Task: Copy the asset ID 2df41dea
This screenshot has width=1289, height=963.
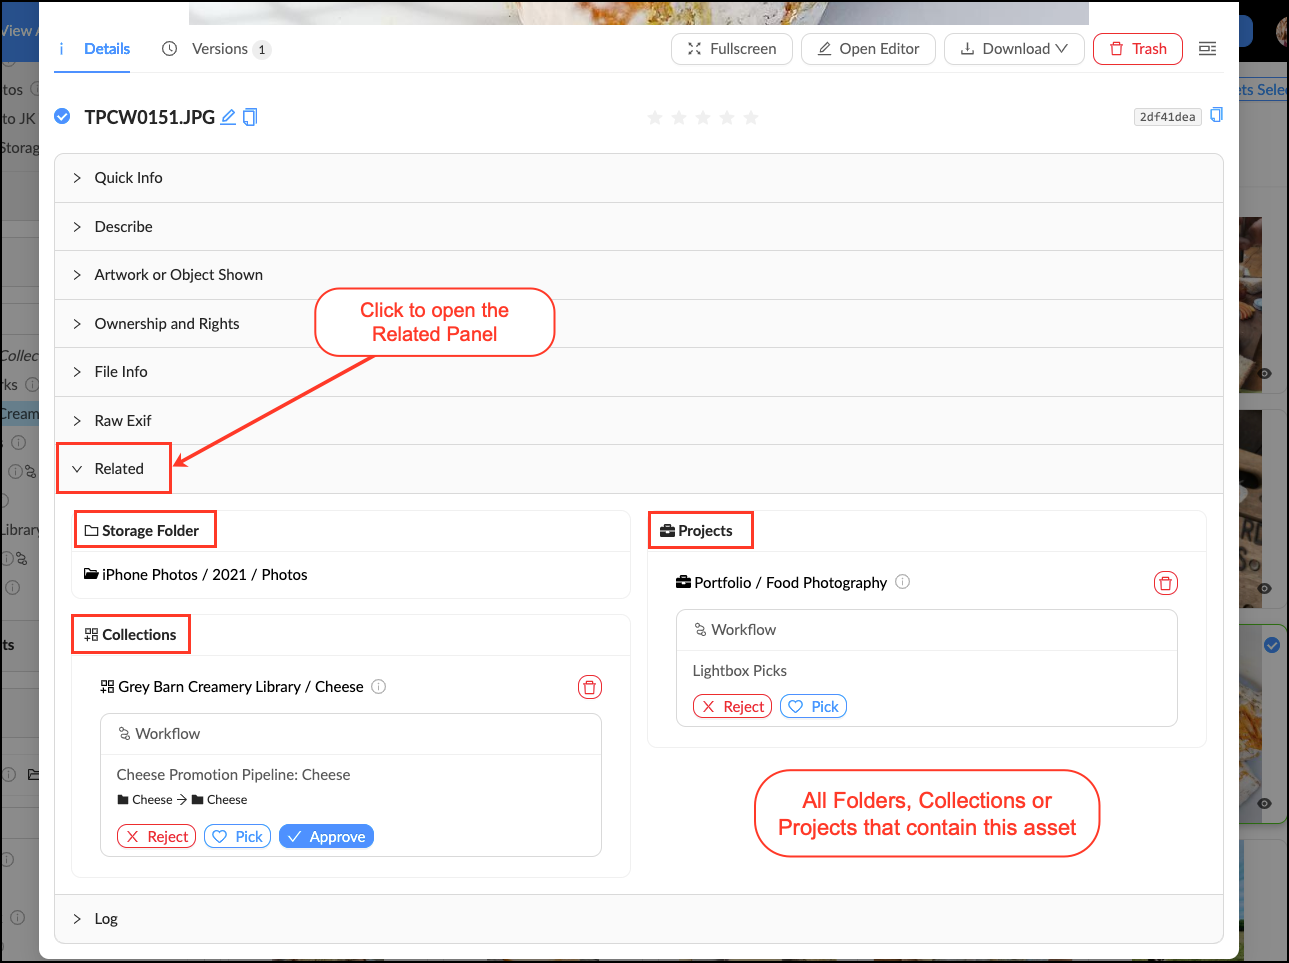Action: click(1216, 115)
